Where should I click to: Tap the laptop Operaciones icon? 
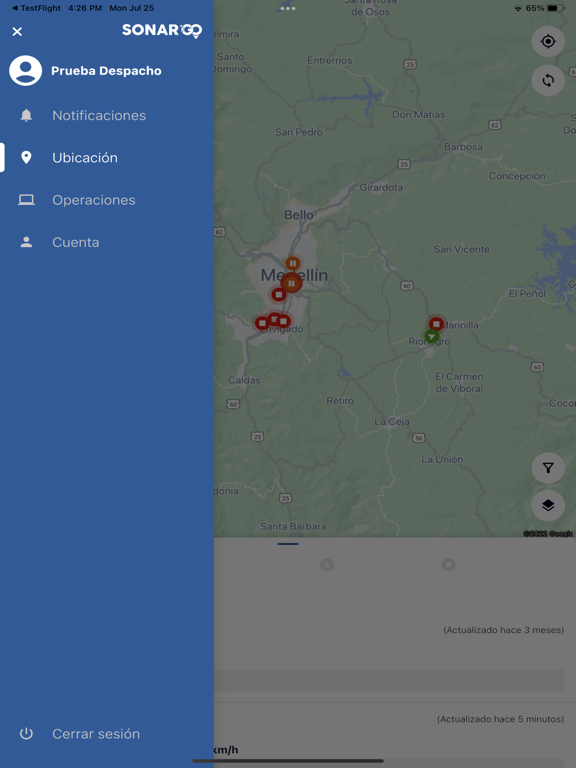coord(26,200)
